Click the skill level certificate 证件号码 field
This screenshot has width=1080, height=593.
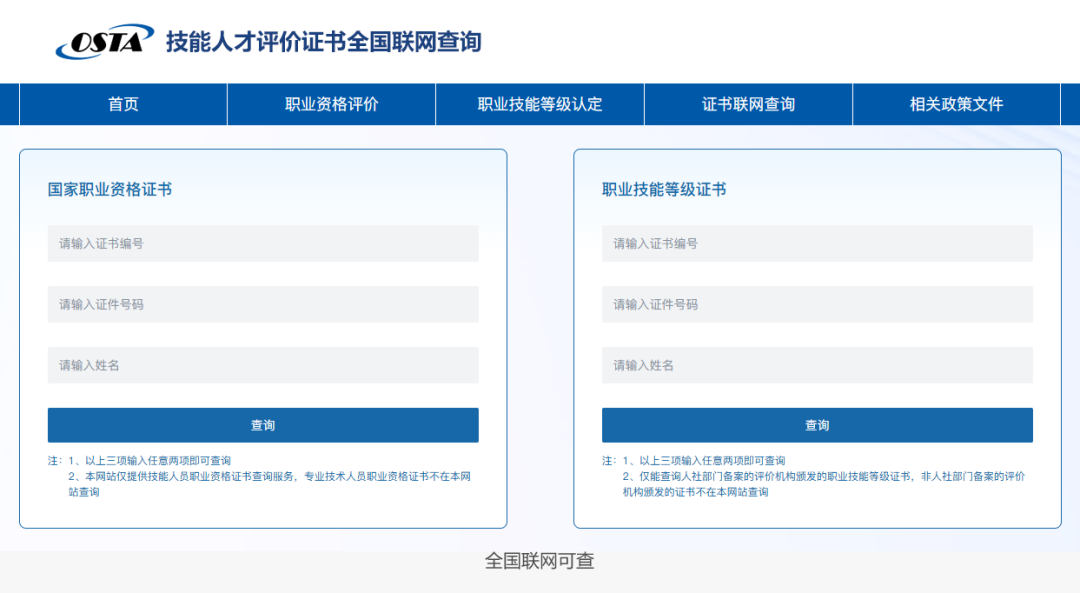(x=817, y=304)
